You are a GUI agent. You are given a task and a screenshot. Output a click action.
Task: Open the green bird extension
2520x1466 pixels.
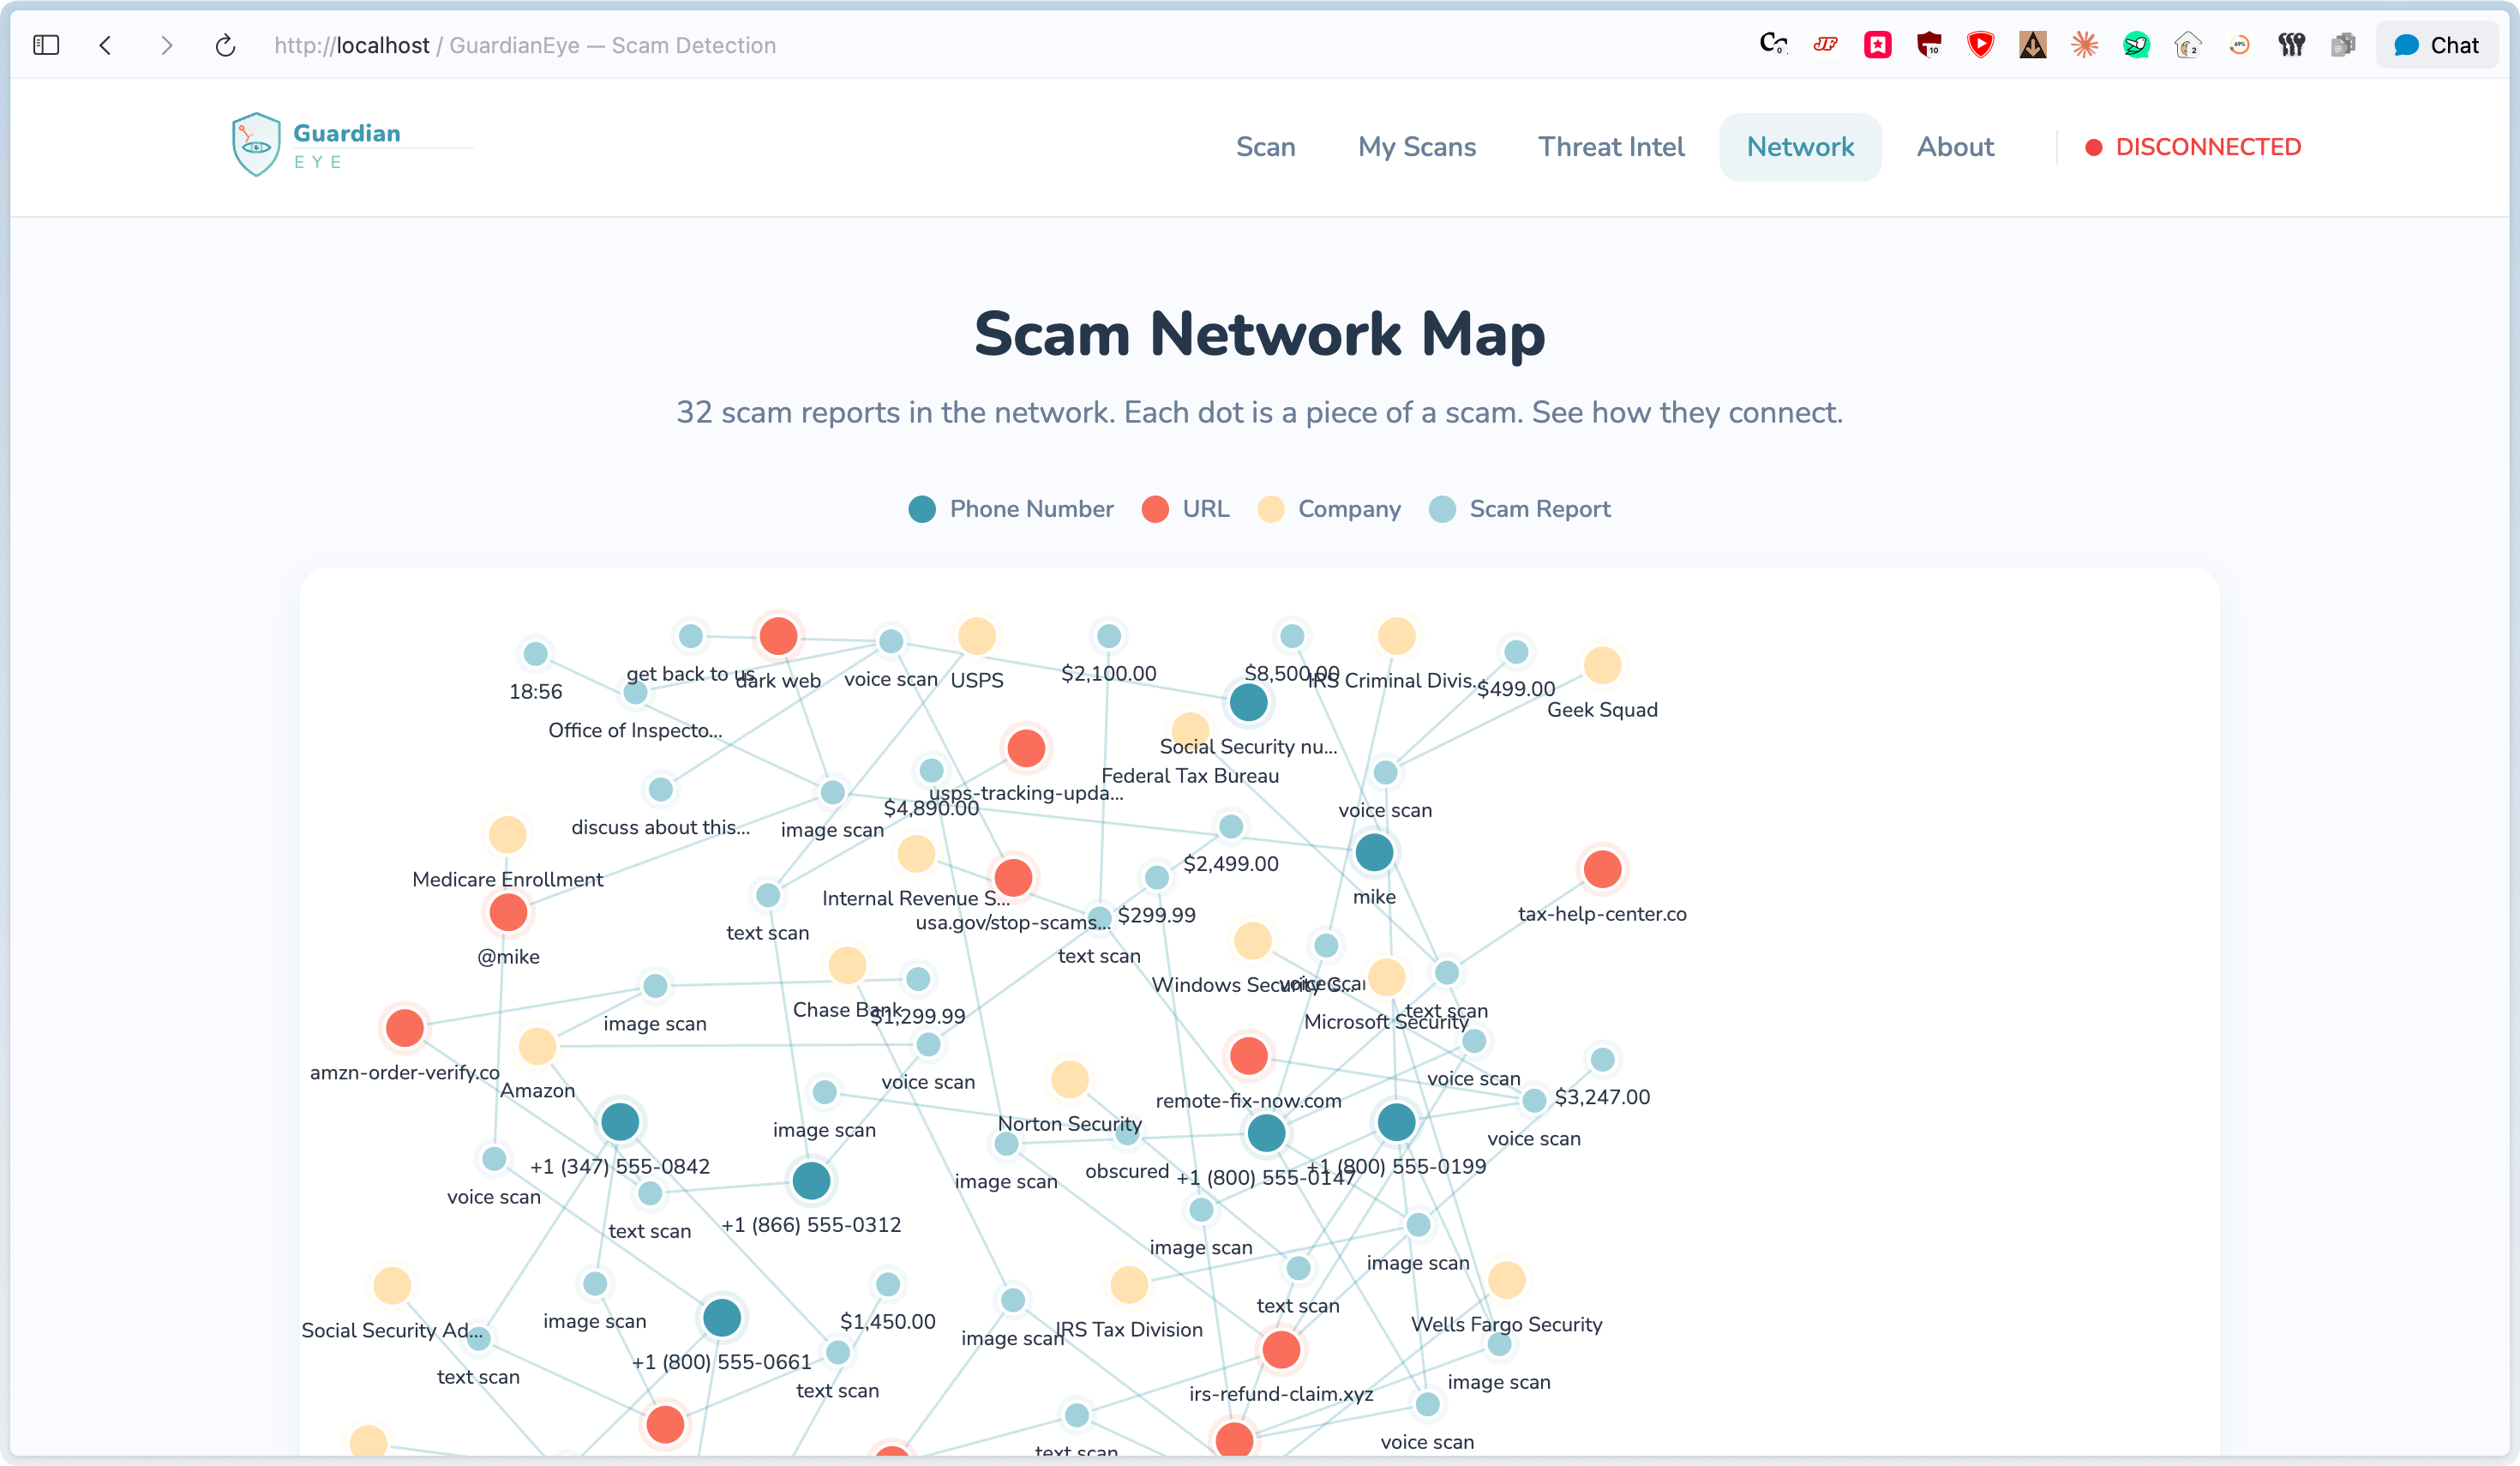(x=2136, y=45)
